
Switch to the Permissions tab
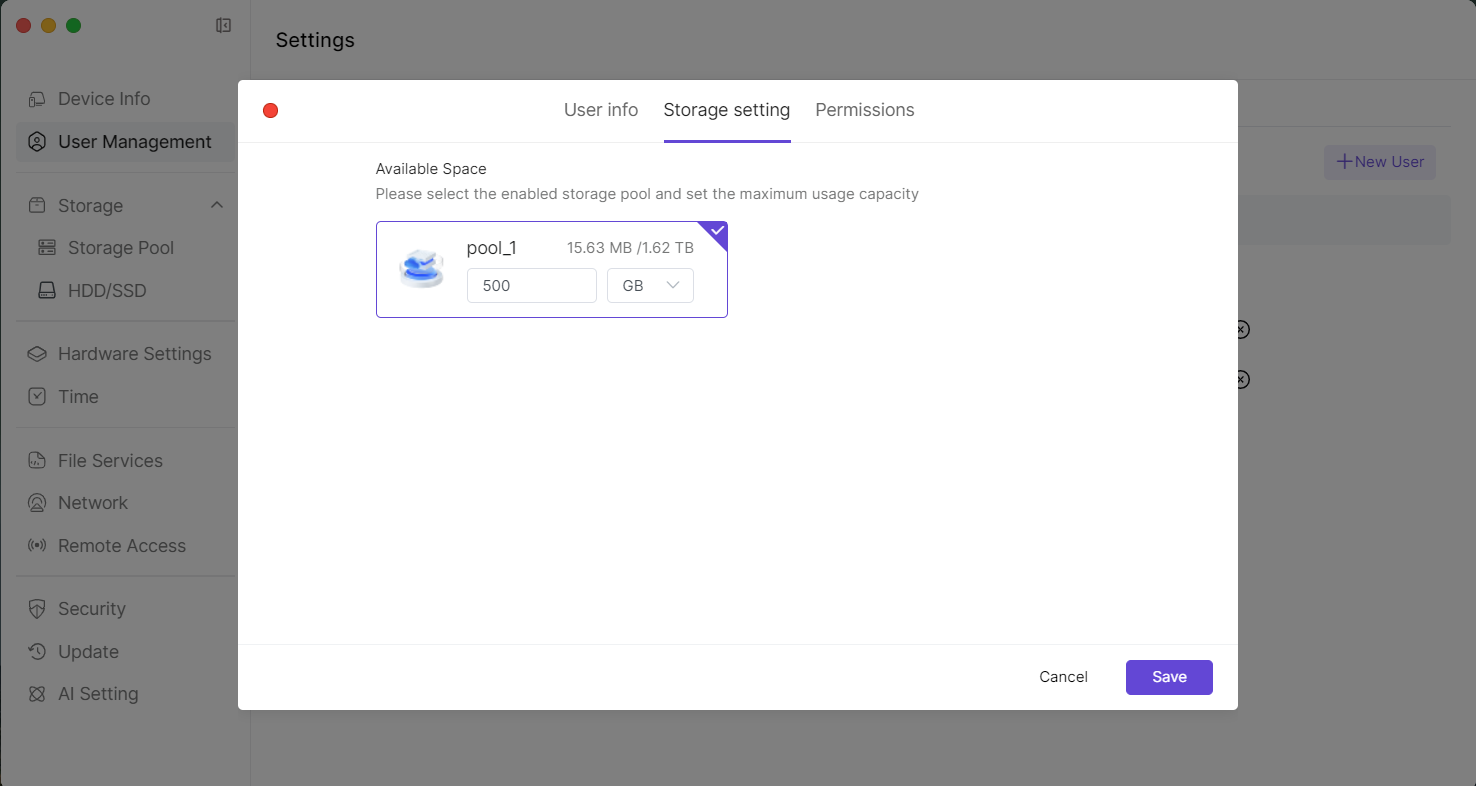pos(865,110)
